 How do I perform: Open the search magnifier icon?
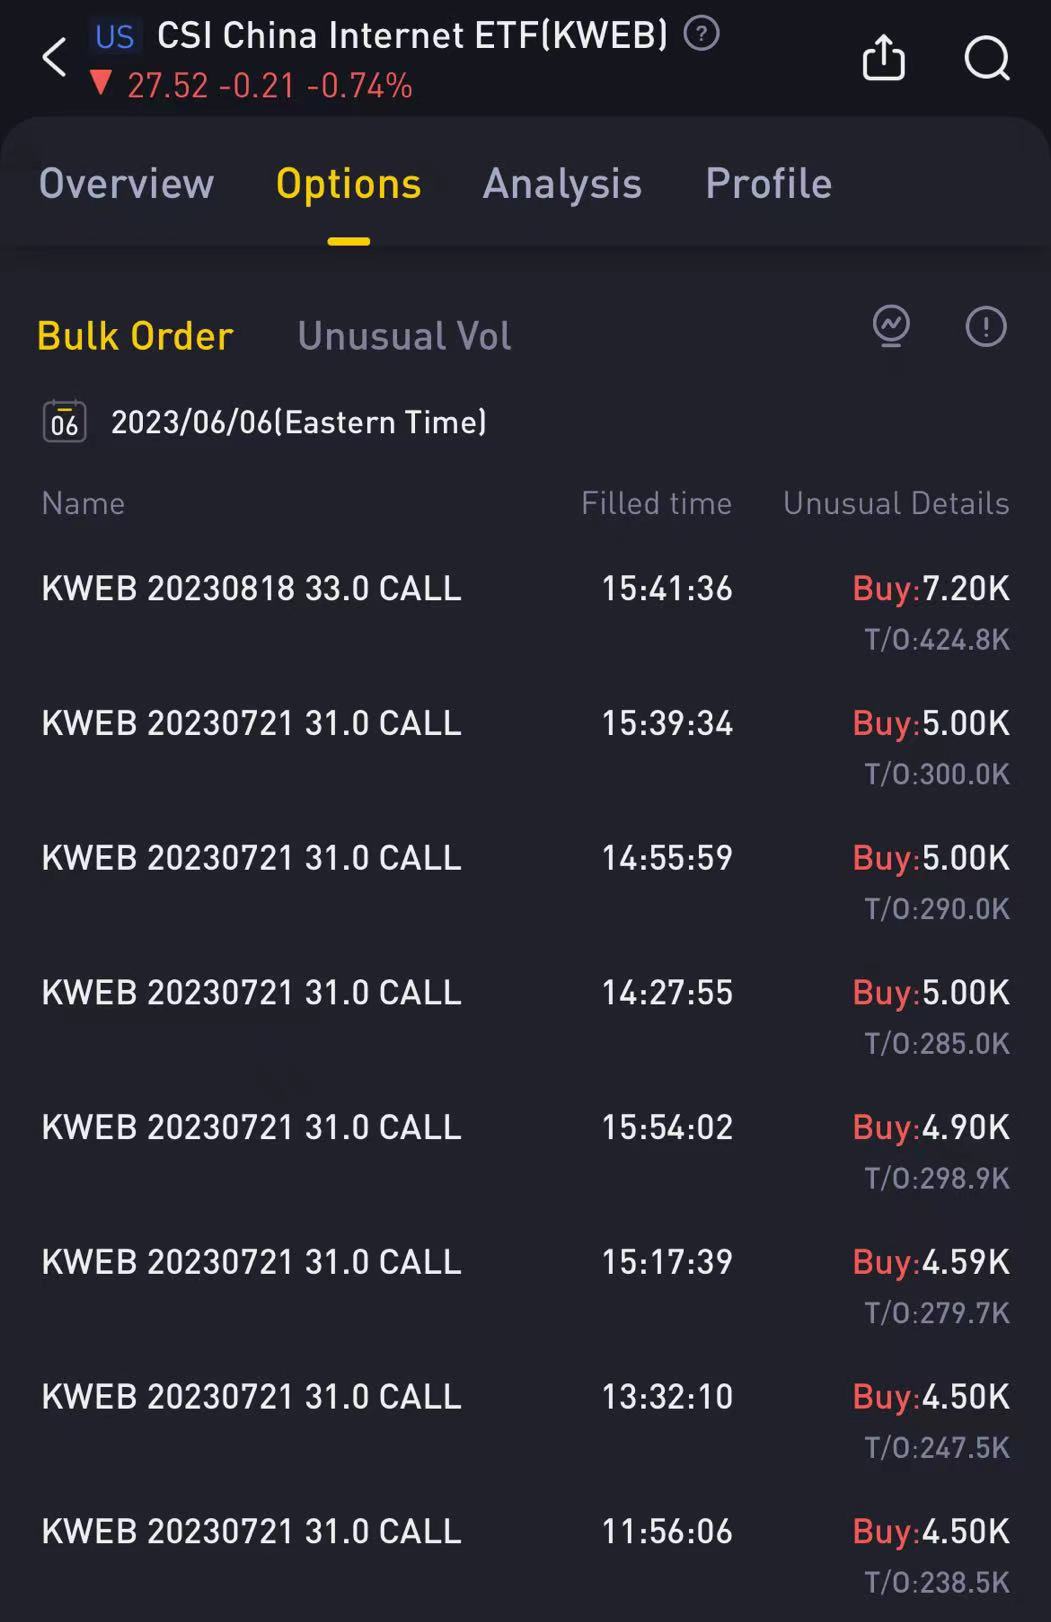coord(987,58)
